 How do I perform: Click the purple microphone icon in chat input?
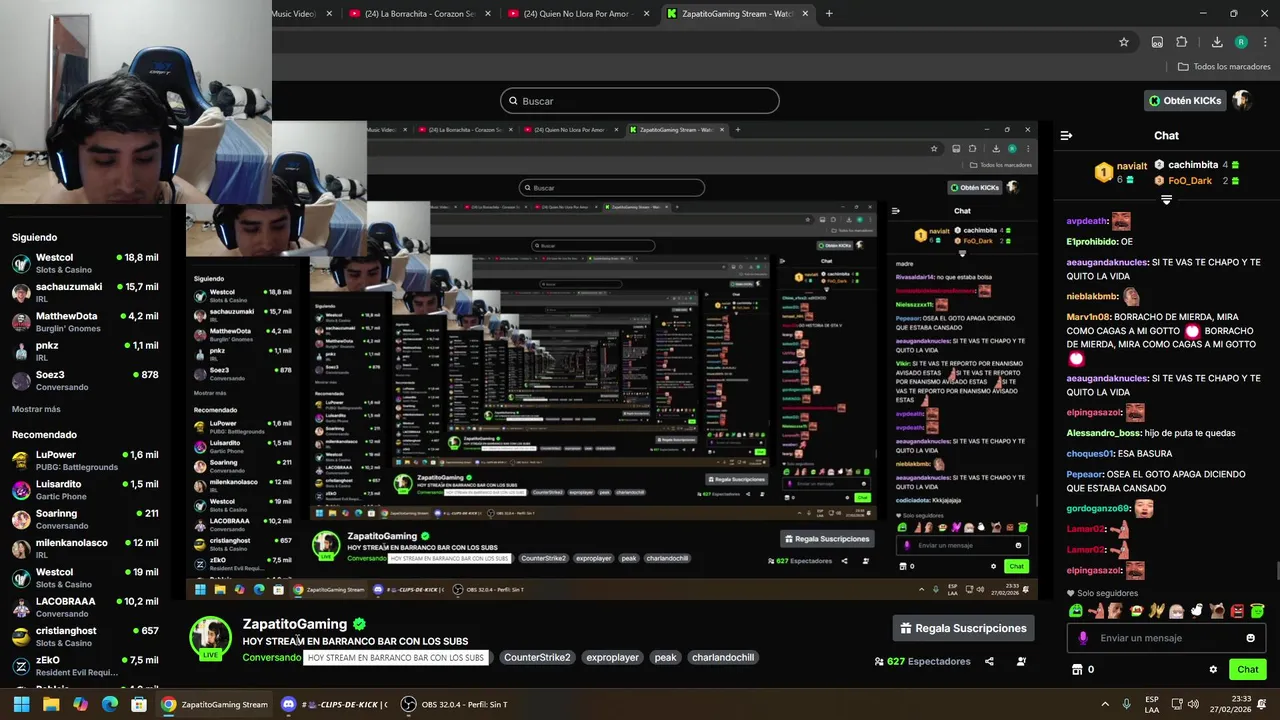tap(1083, 638)
